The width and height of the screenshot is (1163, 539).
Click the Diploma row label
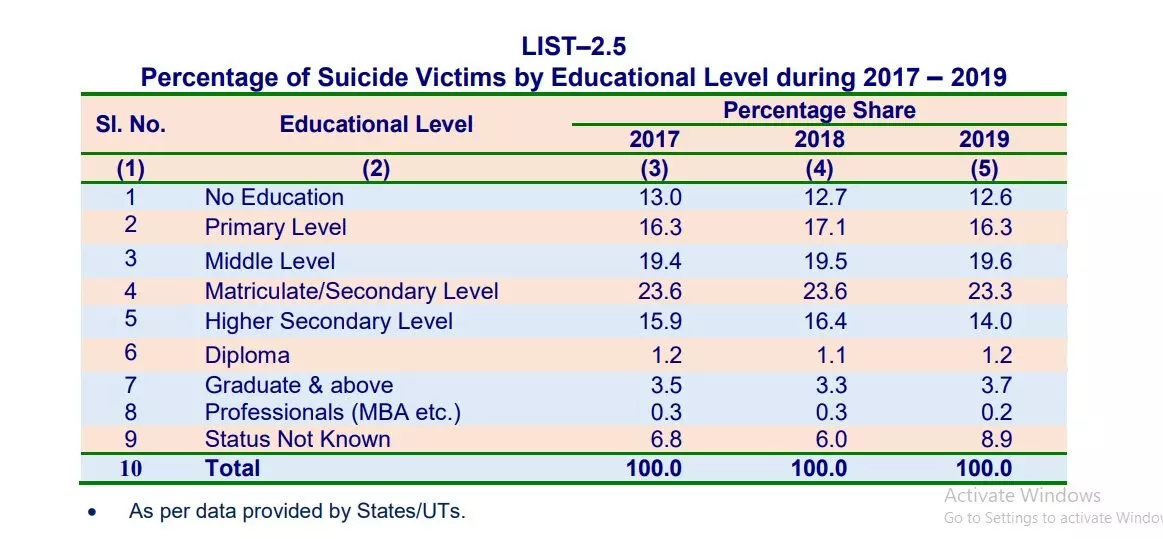click(x=247, y=355)
